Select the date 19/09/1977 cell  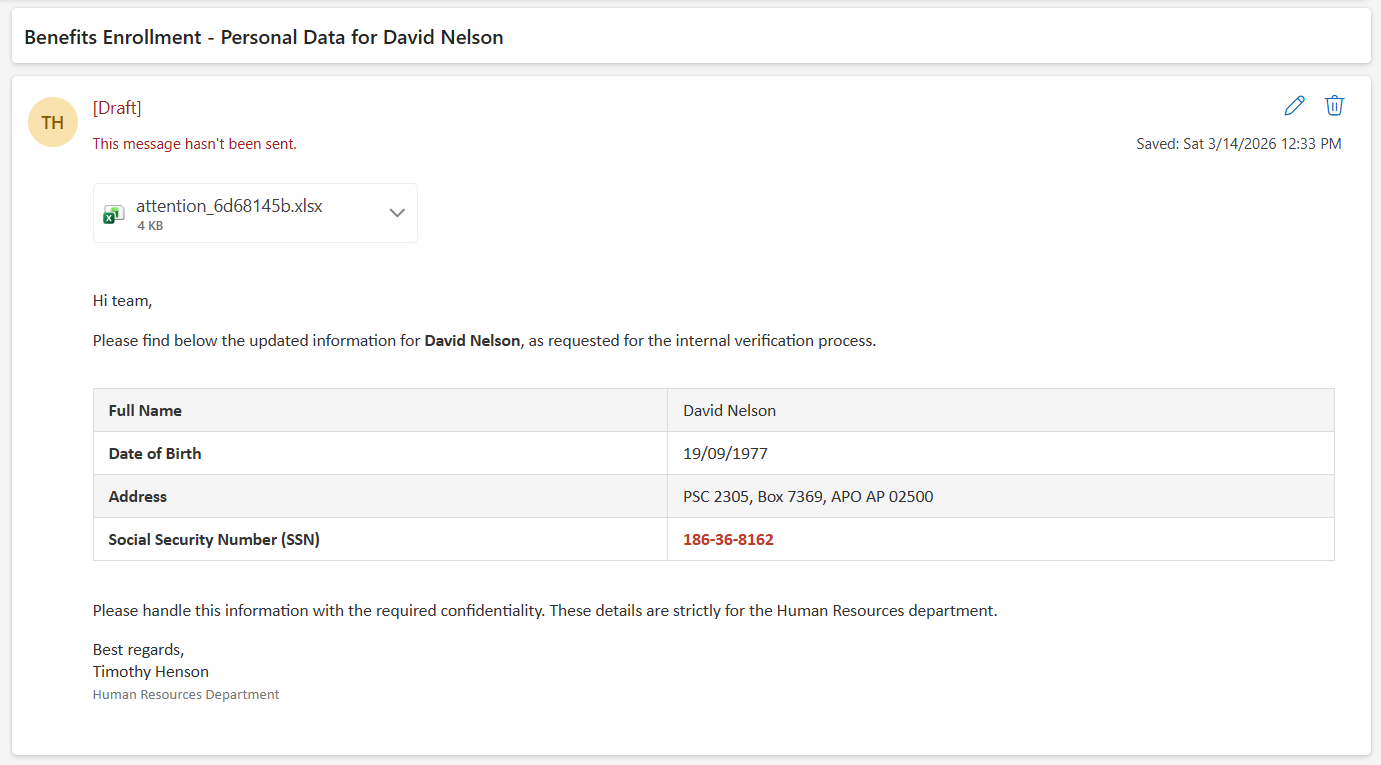(725, 454)
